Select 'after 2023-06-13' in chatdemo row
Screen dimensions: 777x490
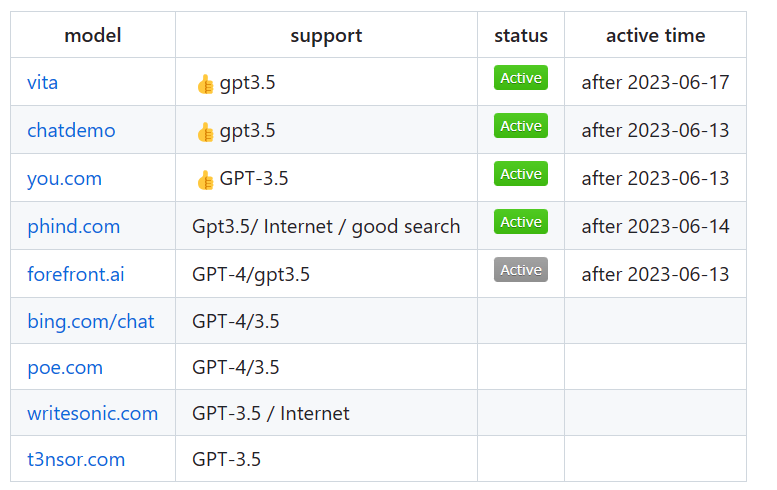coord(655,130)
